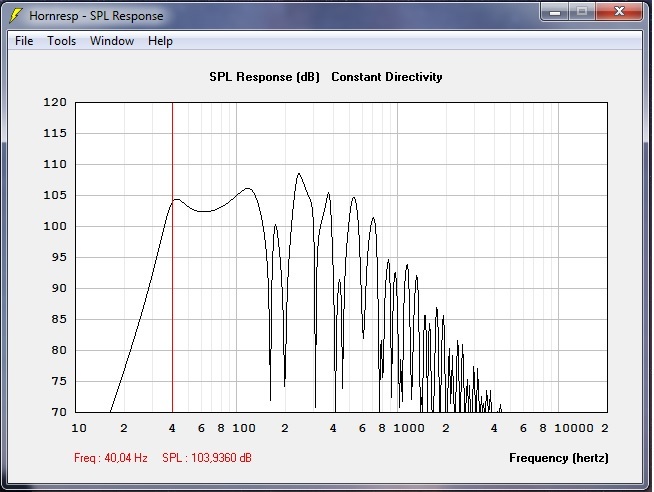The height and width of the screenshot is (492, 654).
Task: Click the 120 dB axis value
Action: pyautogui.click(x=55, y=102)
